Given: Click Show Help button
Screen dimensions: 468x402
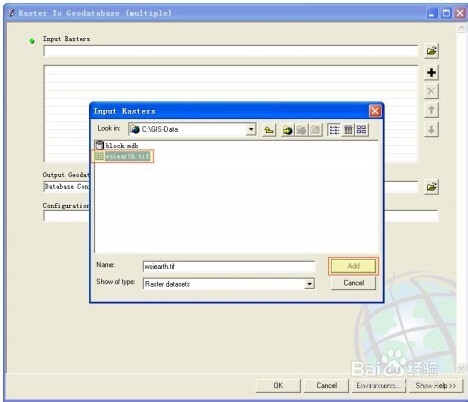Looking at the screenshot, I should coord(436,385).
